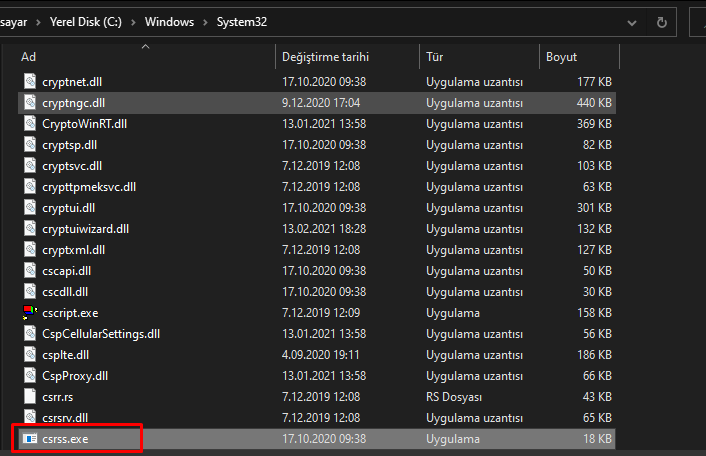Select the file name csrr.rs
The width and height of the screenshot is (706, 456).
tap(58, 397)
